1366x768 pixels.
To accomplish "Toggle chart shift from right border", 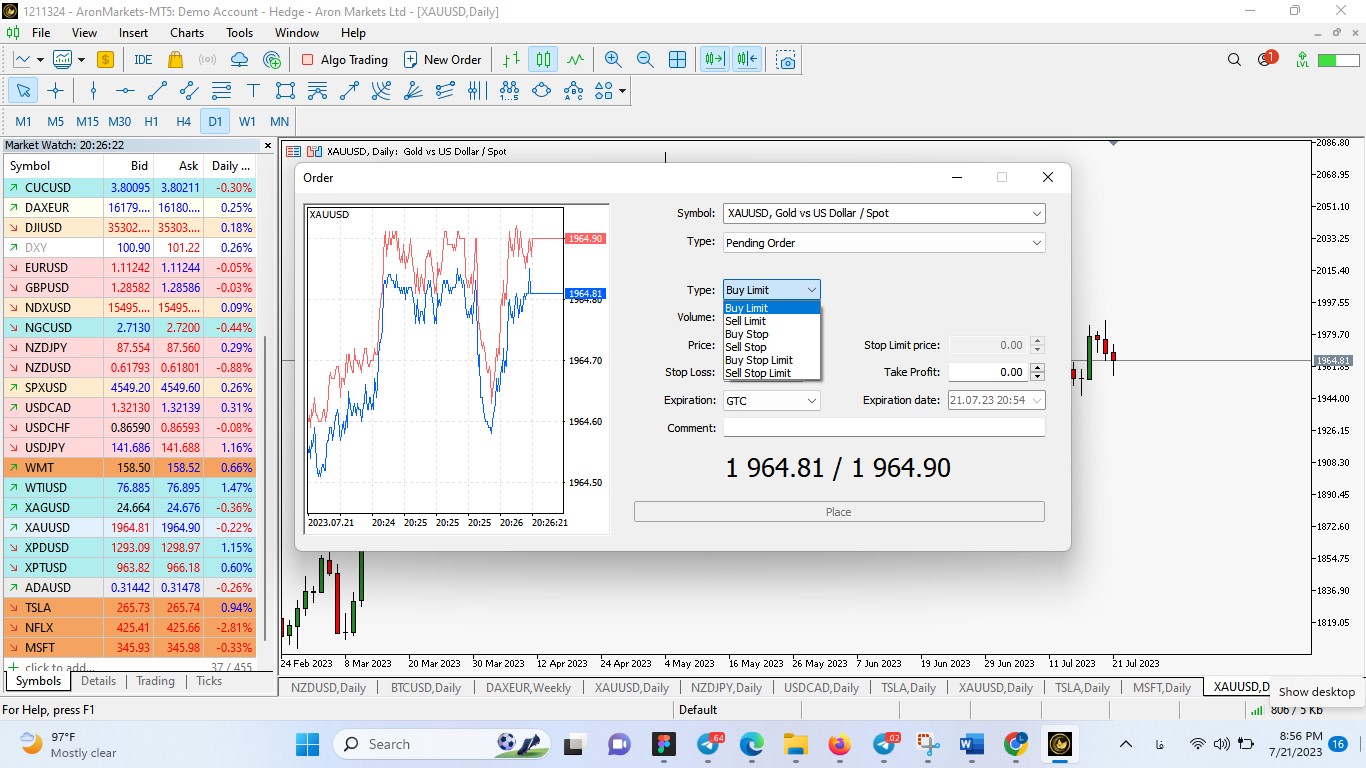I will 747,60.
